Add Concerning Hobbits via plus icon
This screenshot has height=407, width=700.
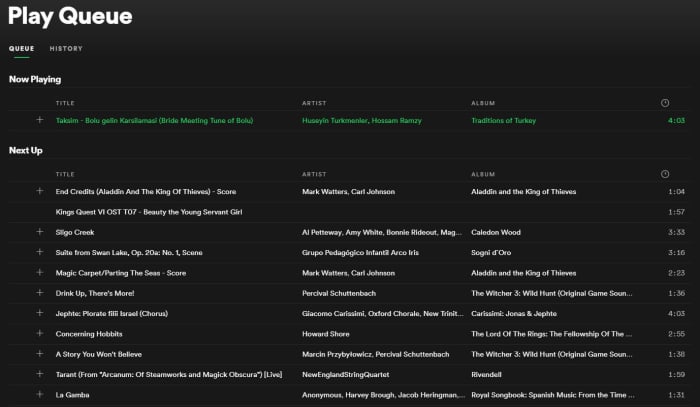pos(40,334)
